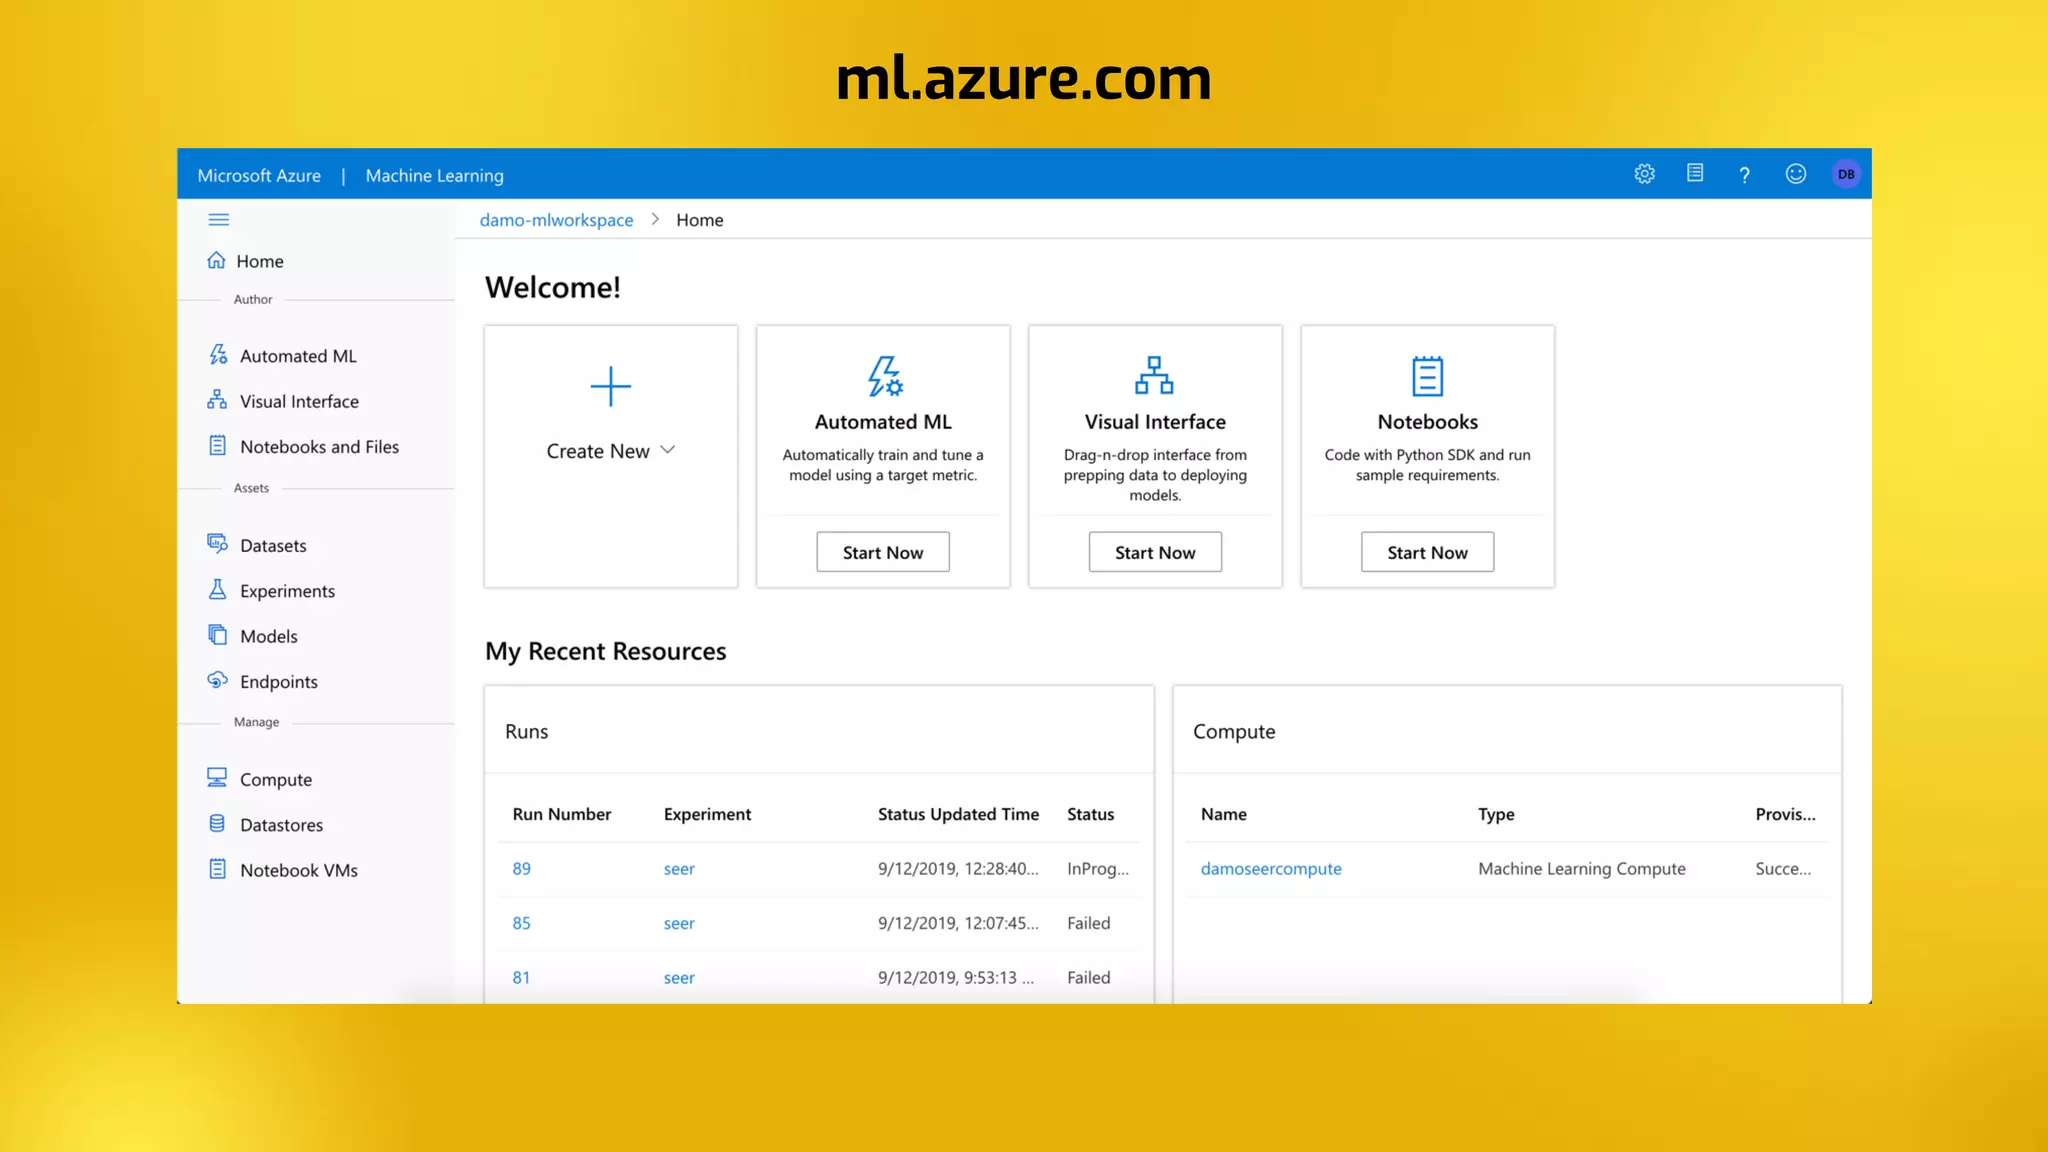
Task: Expand the Create New dropdown chevron
Action: pos(668,450)
